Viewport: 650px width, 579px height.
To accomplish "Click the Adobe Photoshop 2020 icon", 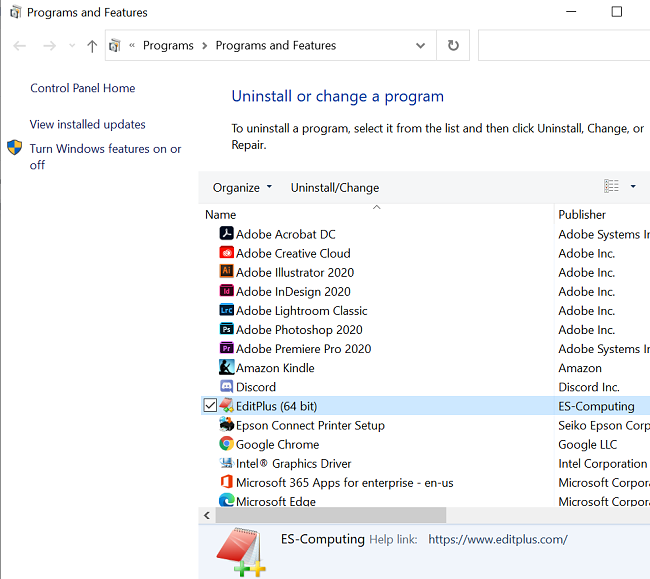I will coord(226,329).
